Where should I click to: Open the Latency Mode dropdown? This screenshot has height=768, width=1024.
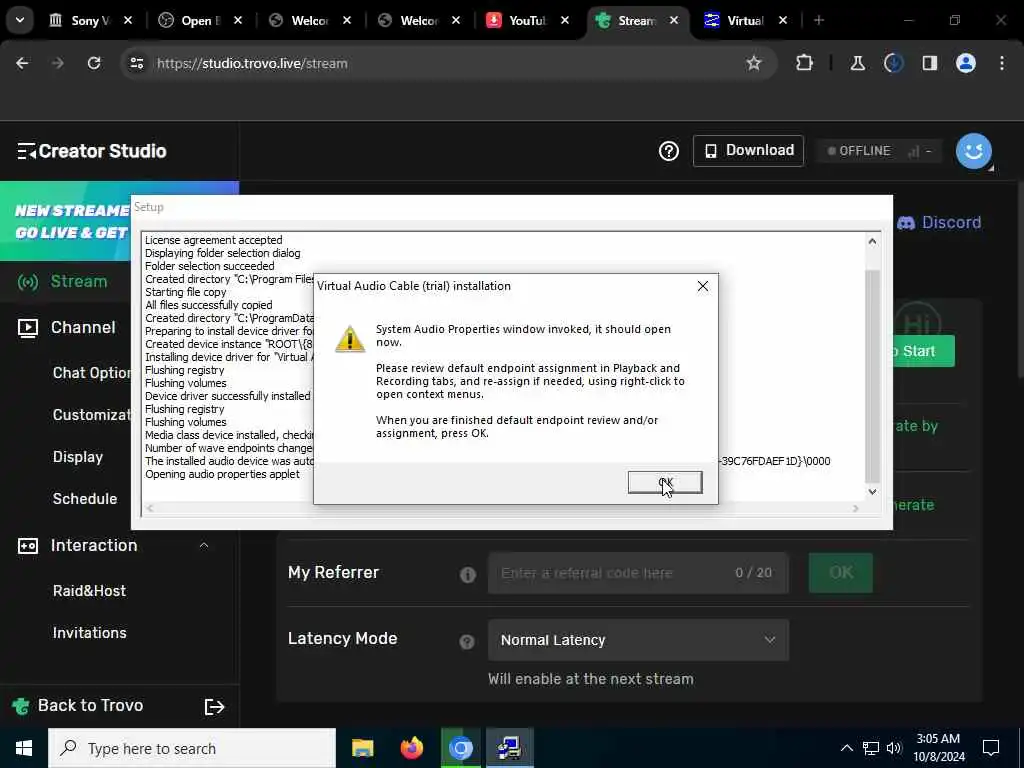[x=638, y=640]
